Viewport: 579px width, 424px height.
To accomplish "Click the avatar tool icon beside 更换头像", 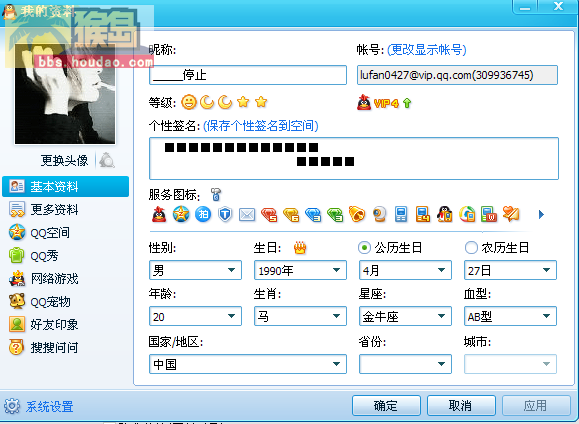I will click(x=107, y=160).
